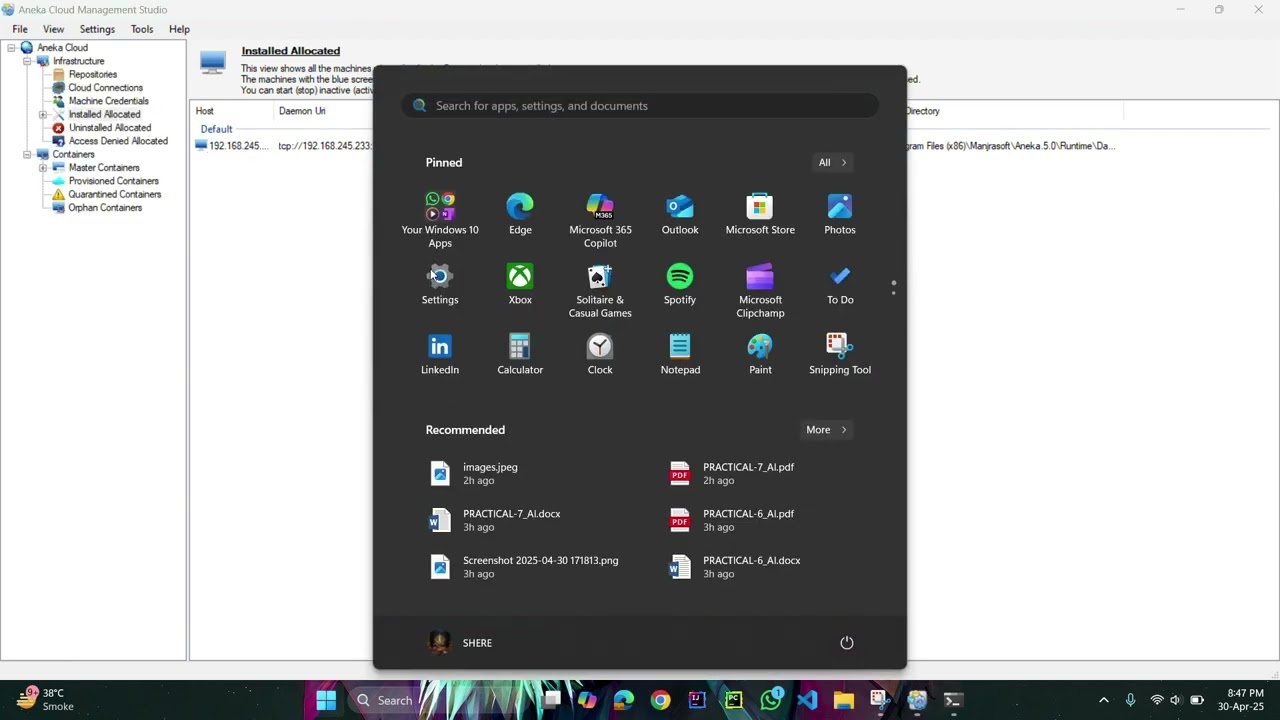Launch Notepad pinned app
Image resolution: width=1280 pixels, height=720 pixels.
[680, 354]
